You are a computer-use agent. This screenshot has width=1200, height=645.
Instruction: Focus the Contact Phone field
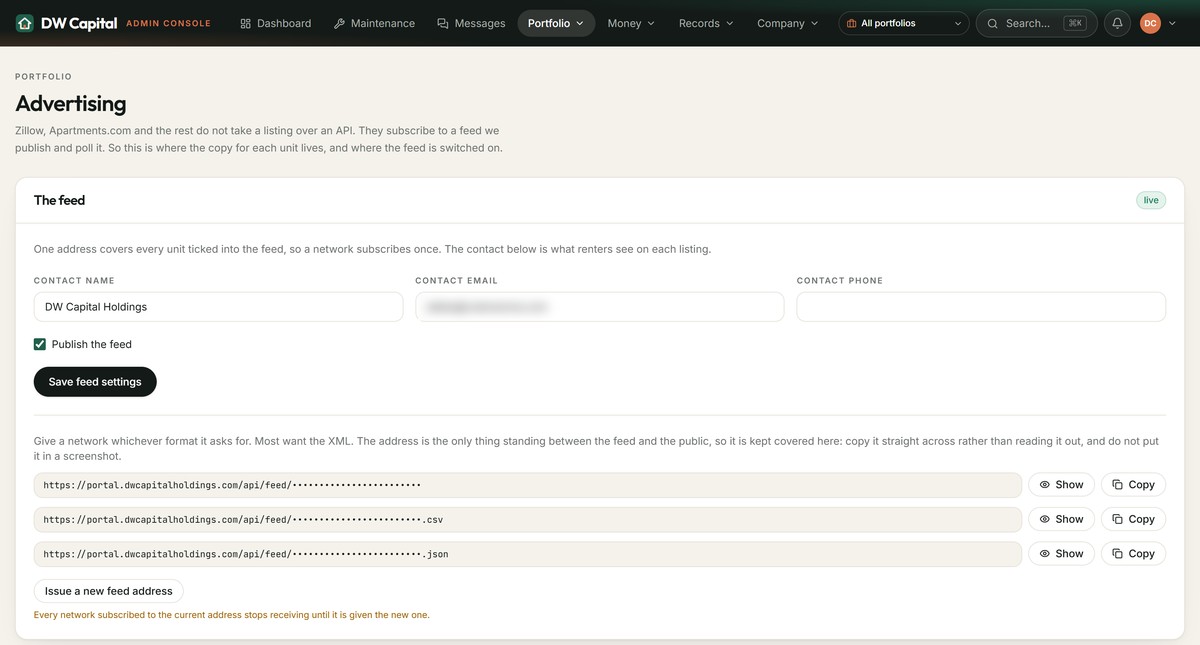[x=981, y=307]
